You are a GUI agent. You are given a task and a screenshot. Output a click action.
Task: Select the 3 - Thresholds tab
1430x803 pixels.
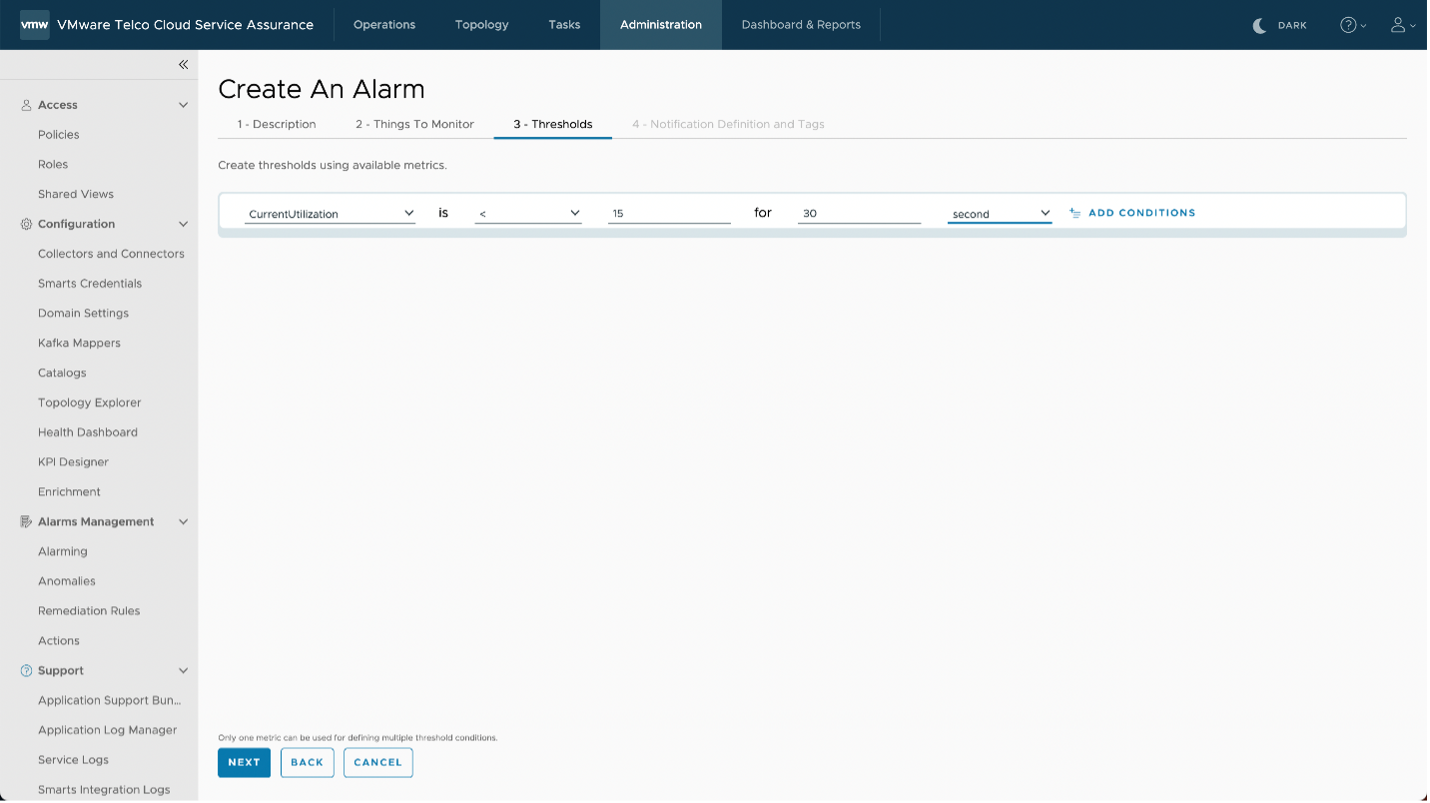click(x=553, y=124)
